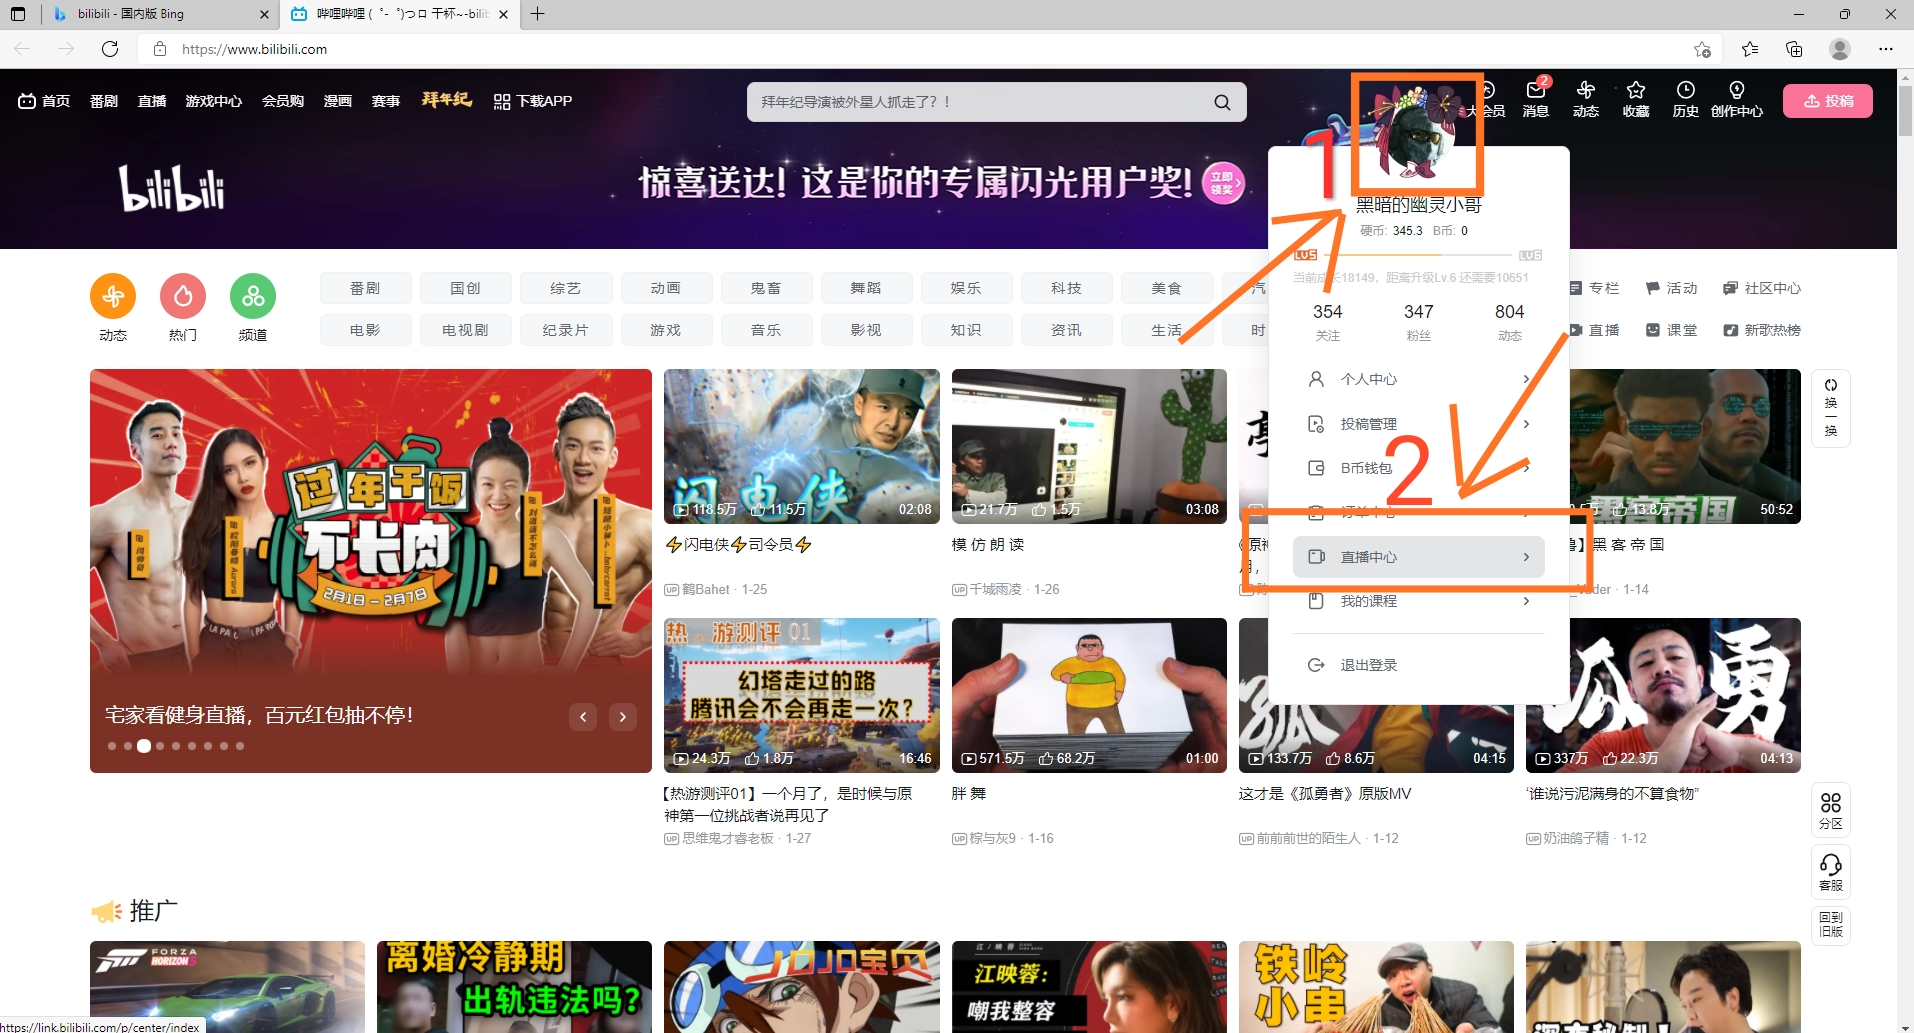Open the 拜年纪 navigation item
The height and width of the screenshot is (1033, 1914).
(446, 100)
